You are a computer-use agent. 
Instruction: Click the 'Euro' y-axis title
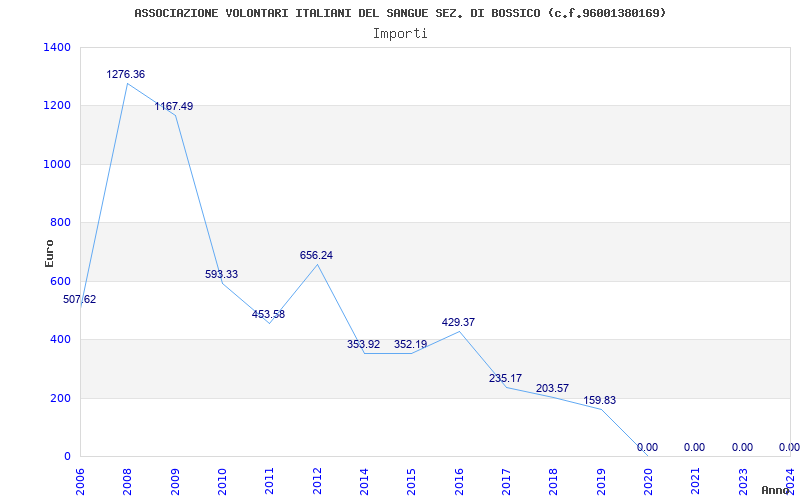[49, 253]
